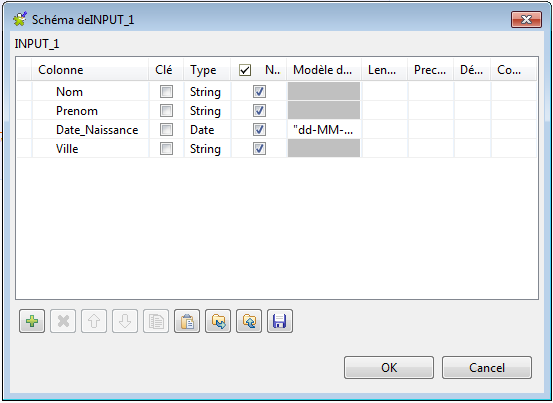Uncheck the nullable checkbox for Ville

[x=259, y=149]
